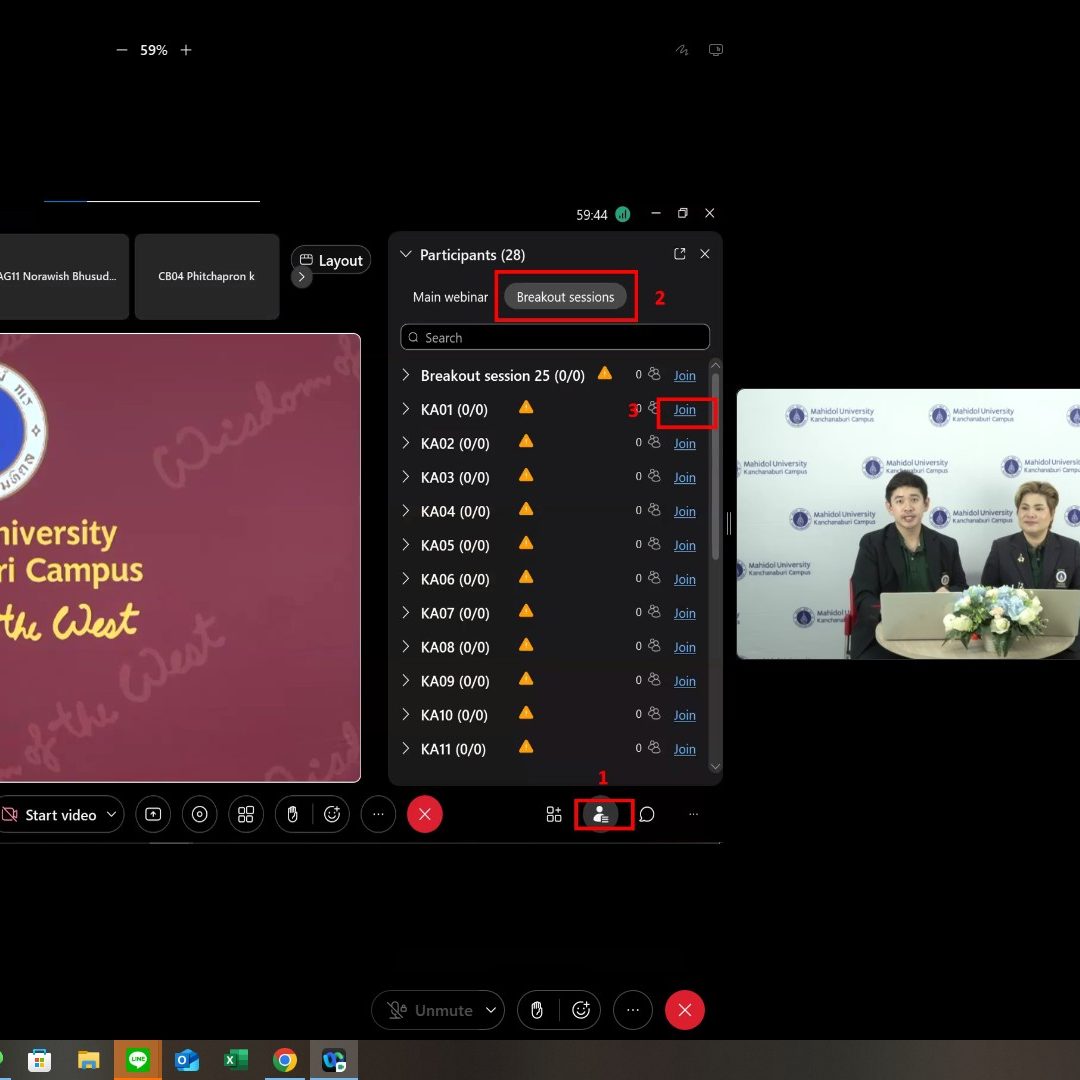
Task: Toggle the Layout button above the video
Action: point(331,260)
